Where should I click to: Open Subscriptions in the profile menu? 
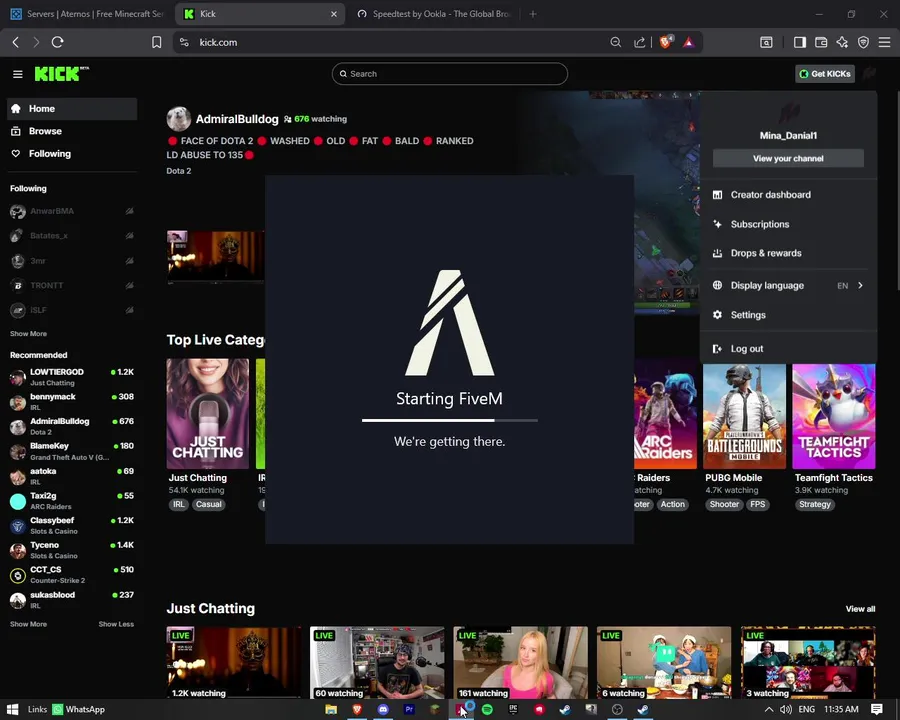(x=789, y=224)
